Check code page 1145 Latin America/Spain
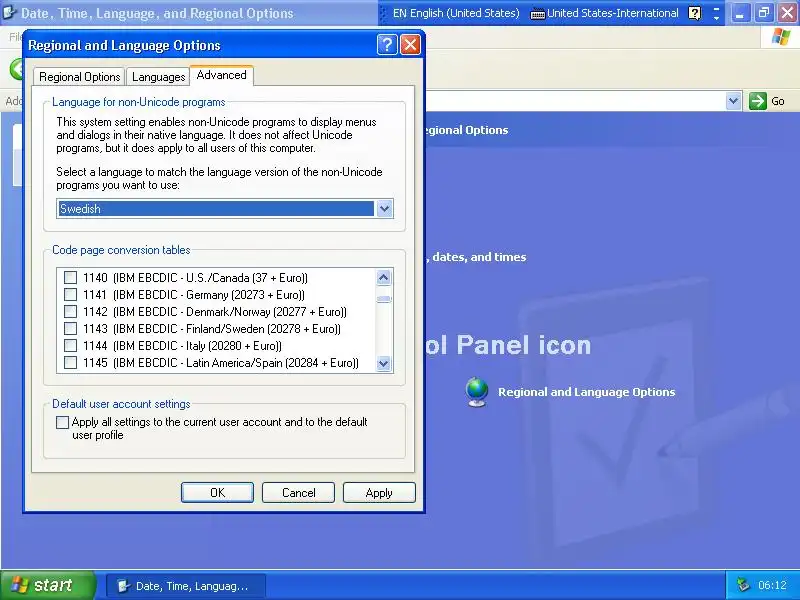 (x=70, y=362)
